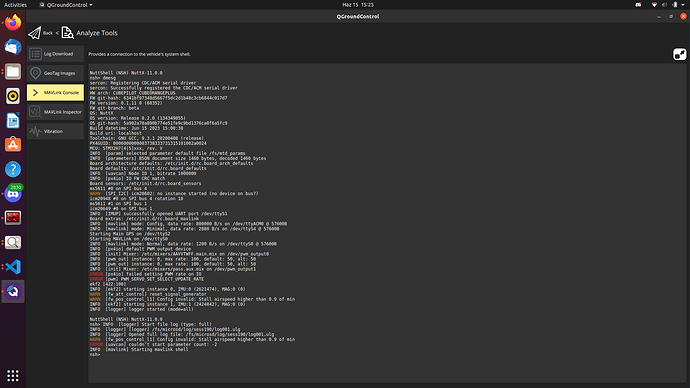The height and width of the screenshot is (388, 690).
Task: Select the Vibration analysis tool
Action: click(55, 131)
